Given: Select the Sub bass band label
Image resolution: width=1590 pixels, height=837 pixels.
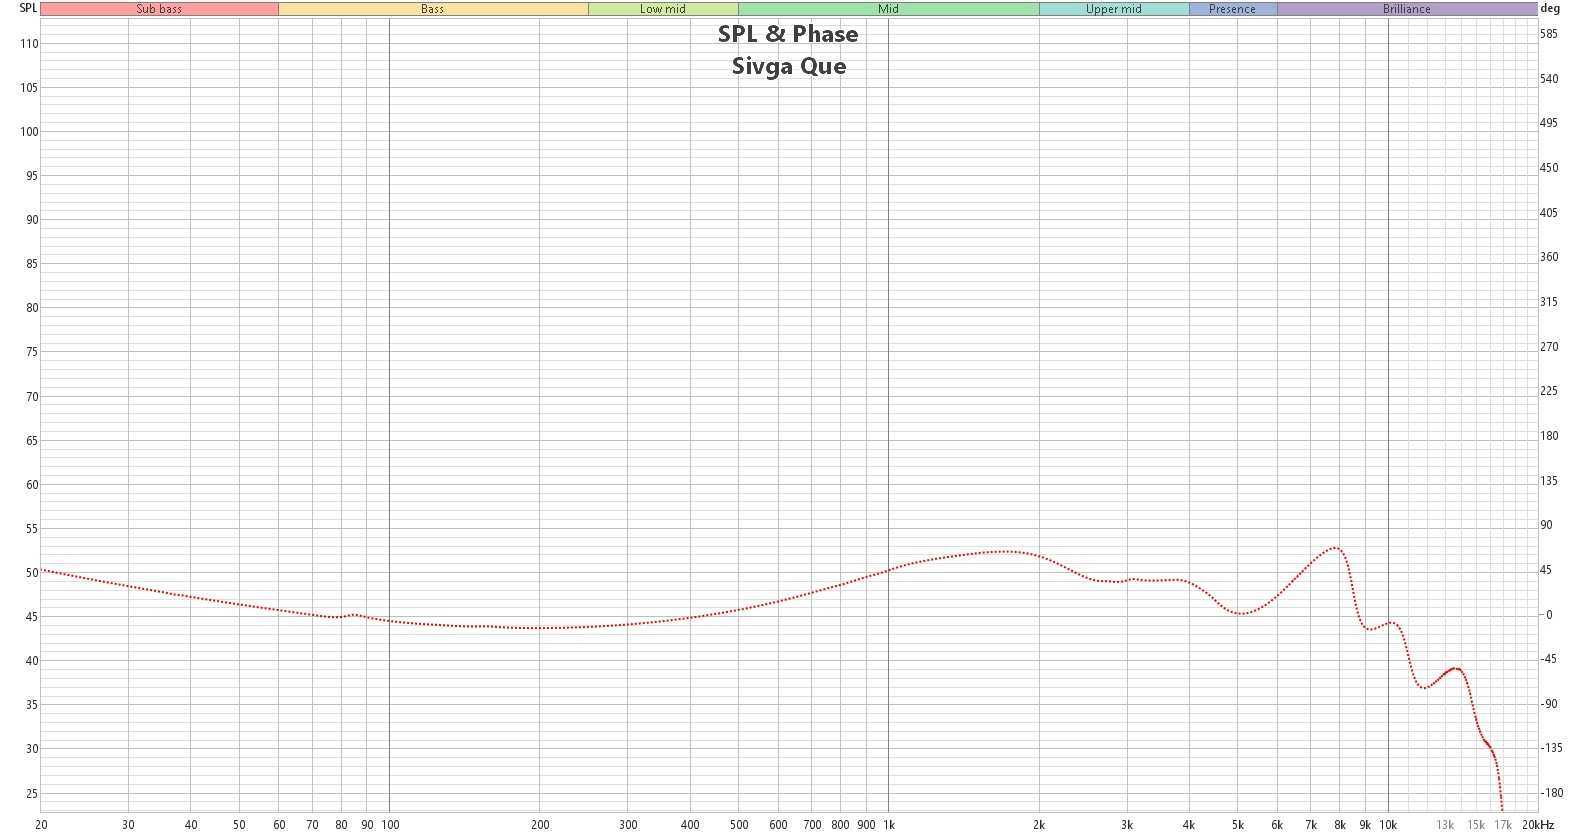Looking at the screenshot, I should pyautogui.click(x=159, y=9).
